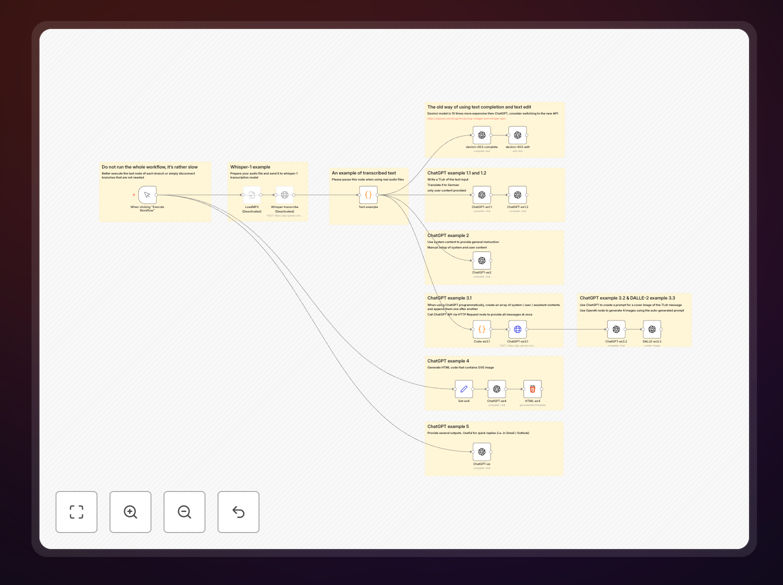Click 'The old way of using text completion' title

[x=479, y=107]
